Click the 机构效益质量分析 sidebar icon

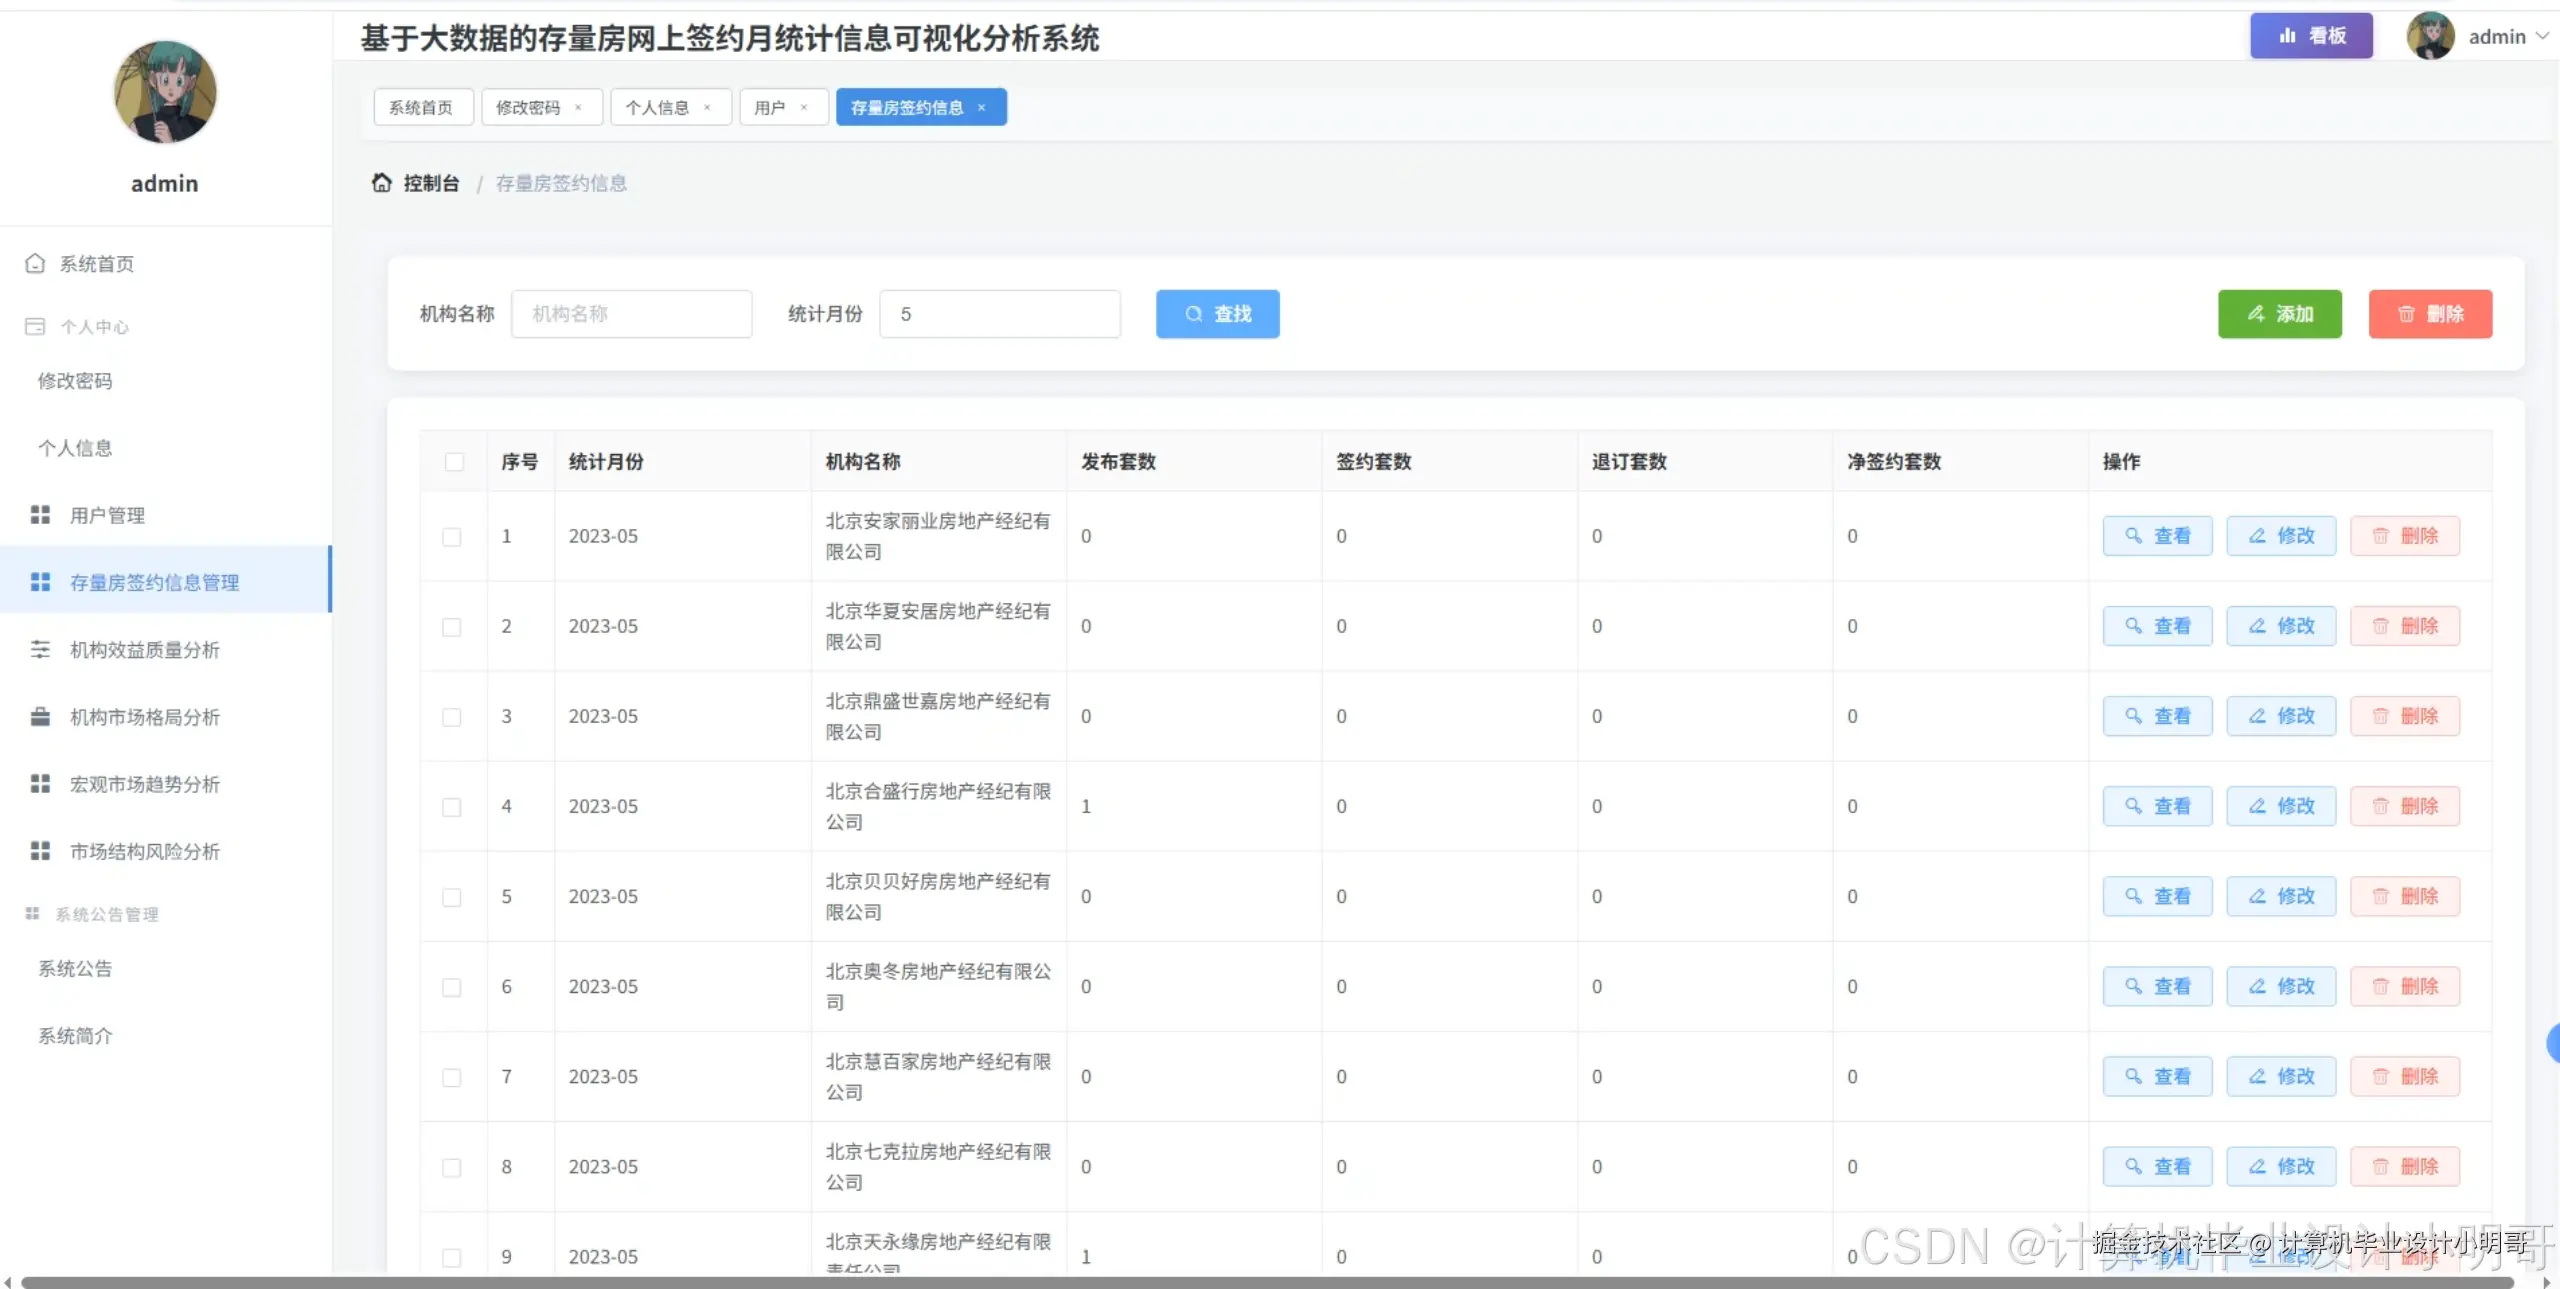pos(40,649)
